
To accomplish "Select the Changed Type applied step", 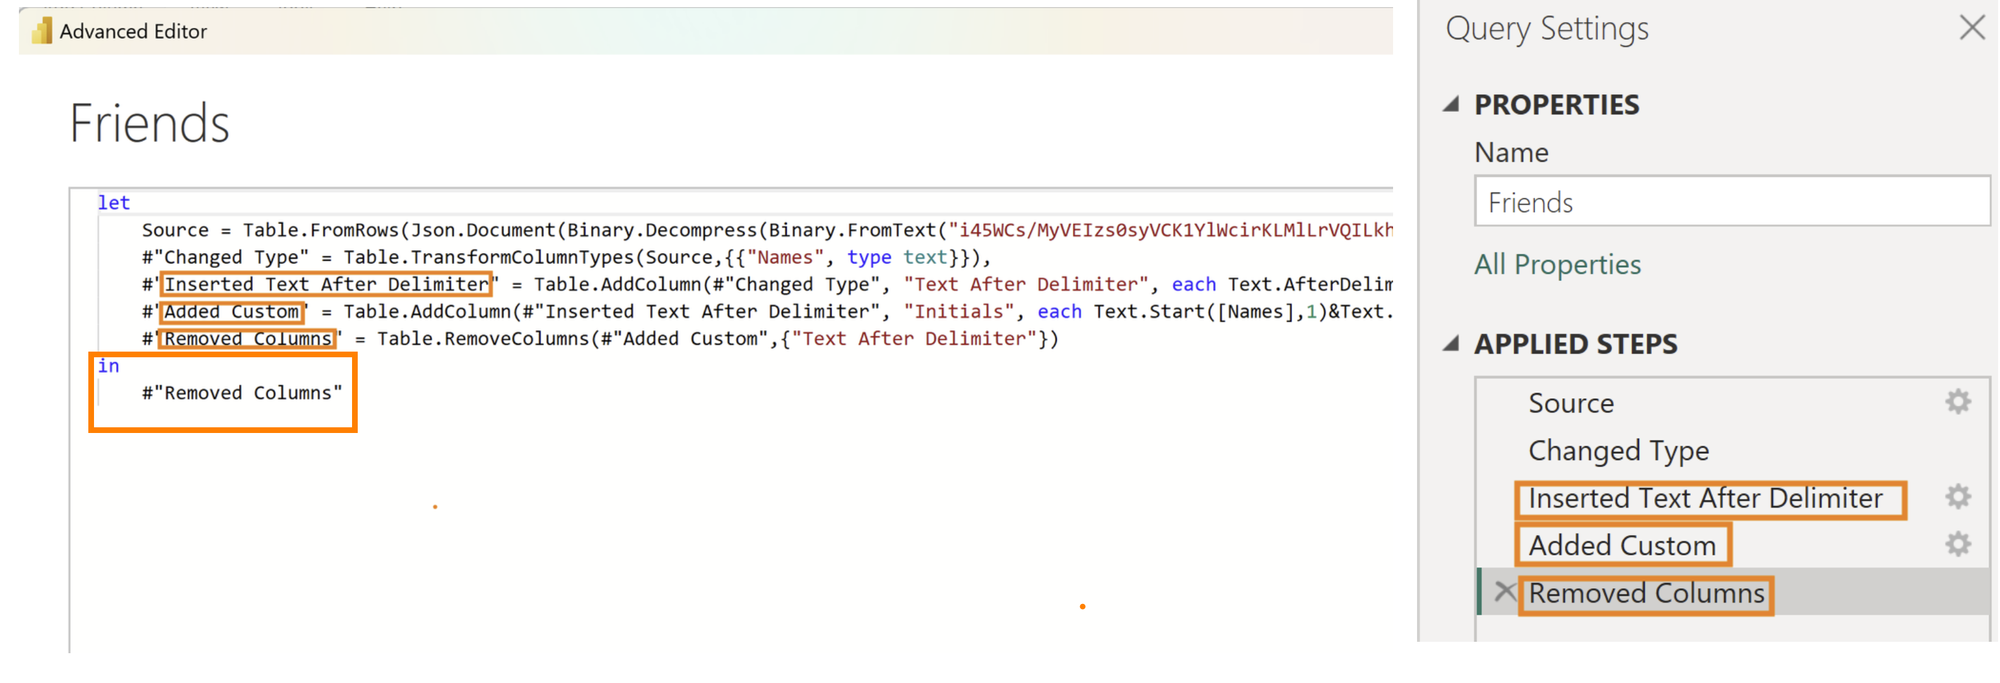I will [1618, 451].
